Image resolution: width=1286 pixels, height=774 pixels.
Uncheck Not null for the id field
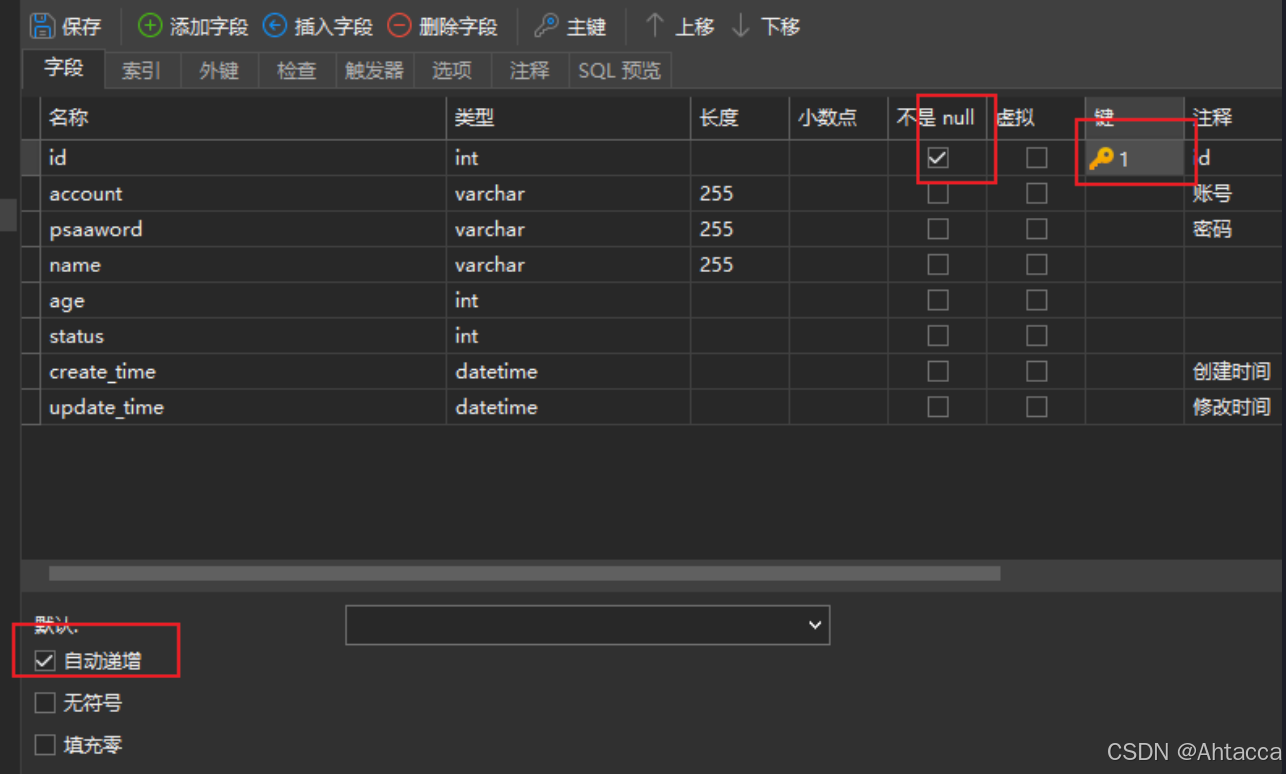pos(938,158)
